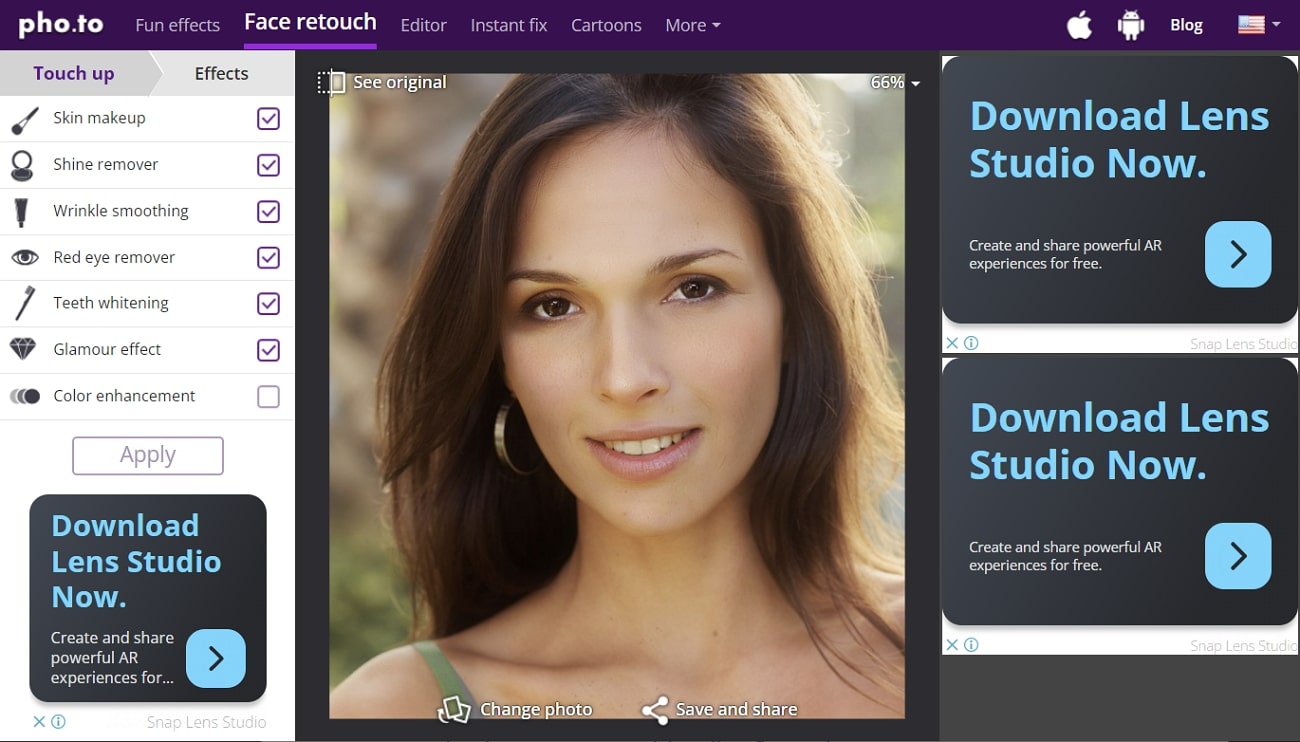Open the Android app link
This screenshot has height=742, width=1300.
click(1131, 25)
